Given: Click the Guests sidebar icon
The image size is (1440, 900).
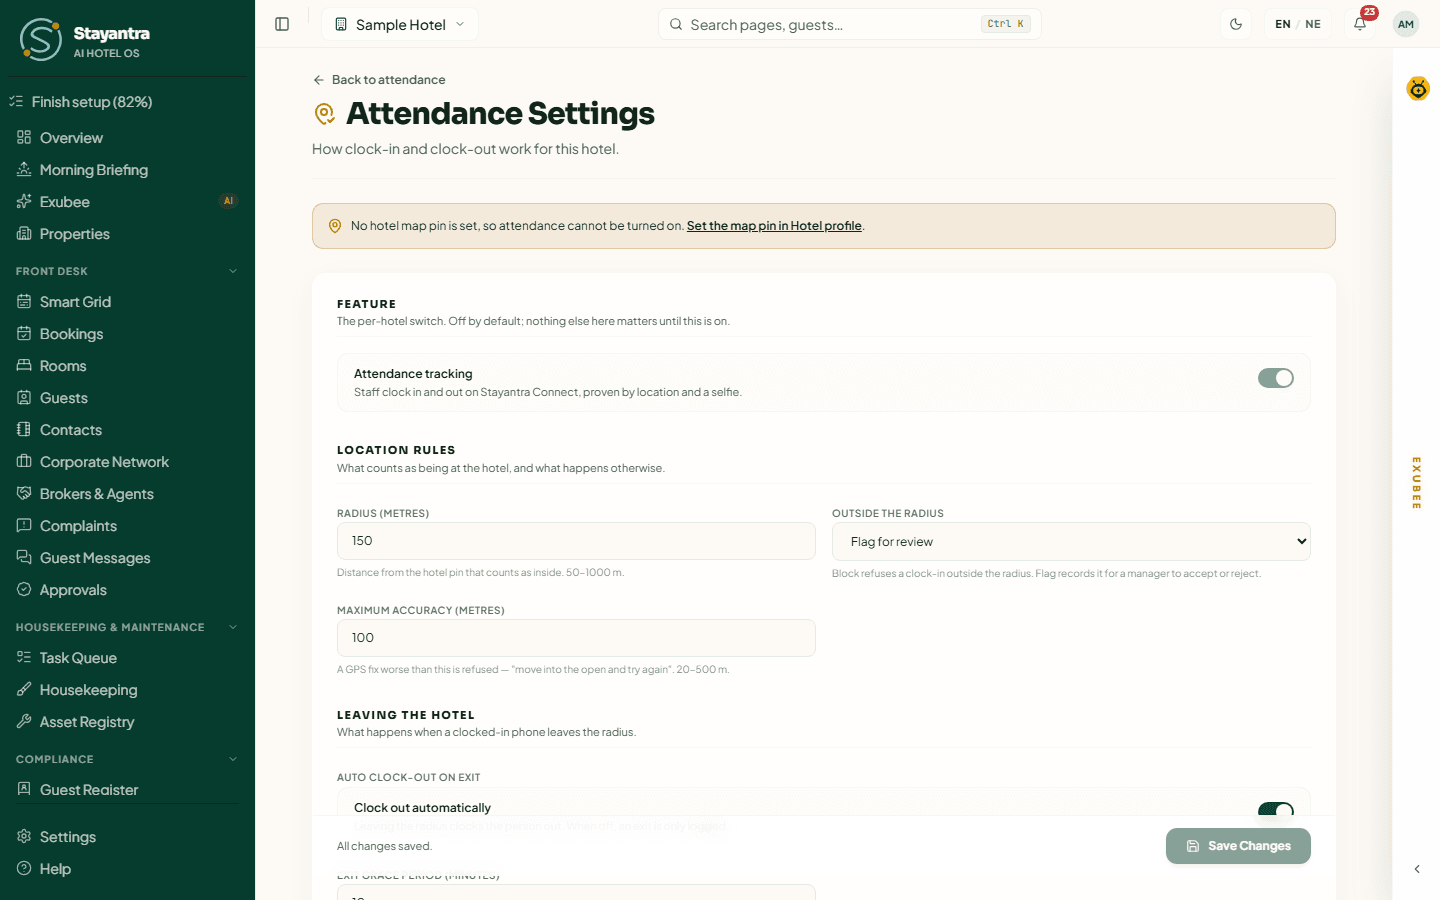Looking at the screenshot, I should 24,397.
